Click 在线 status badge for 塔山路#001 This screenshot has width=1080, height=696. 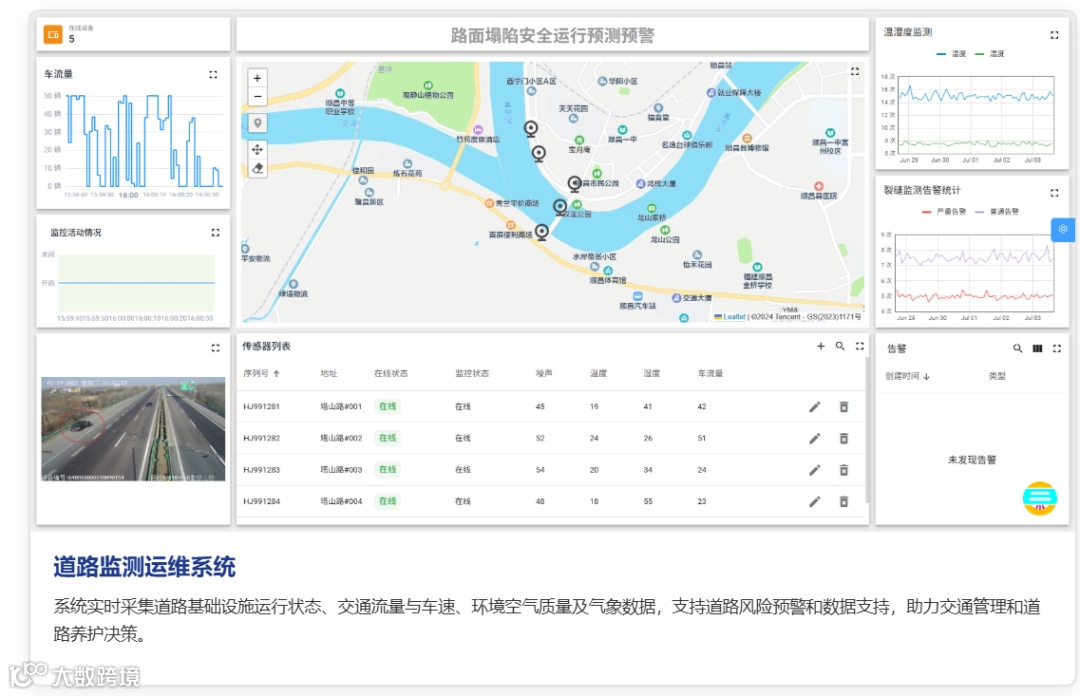coord(388,407)
